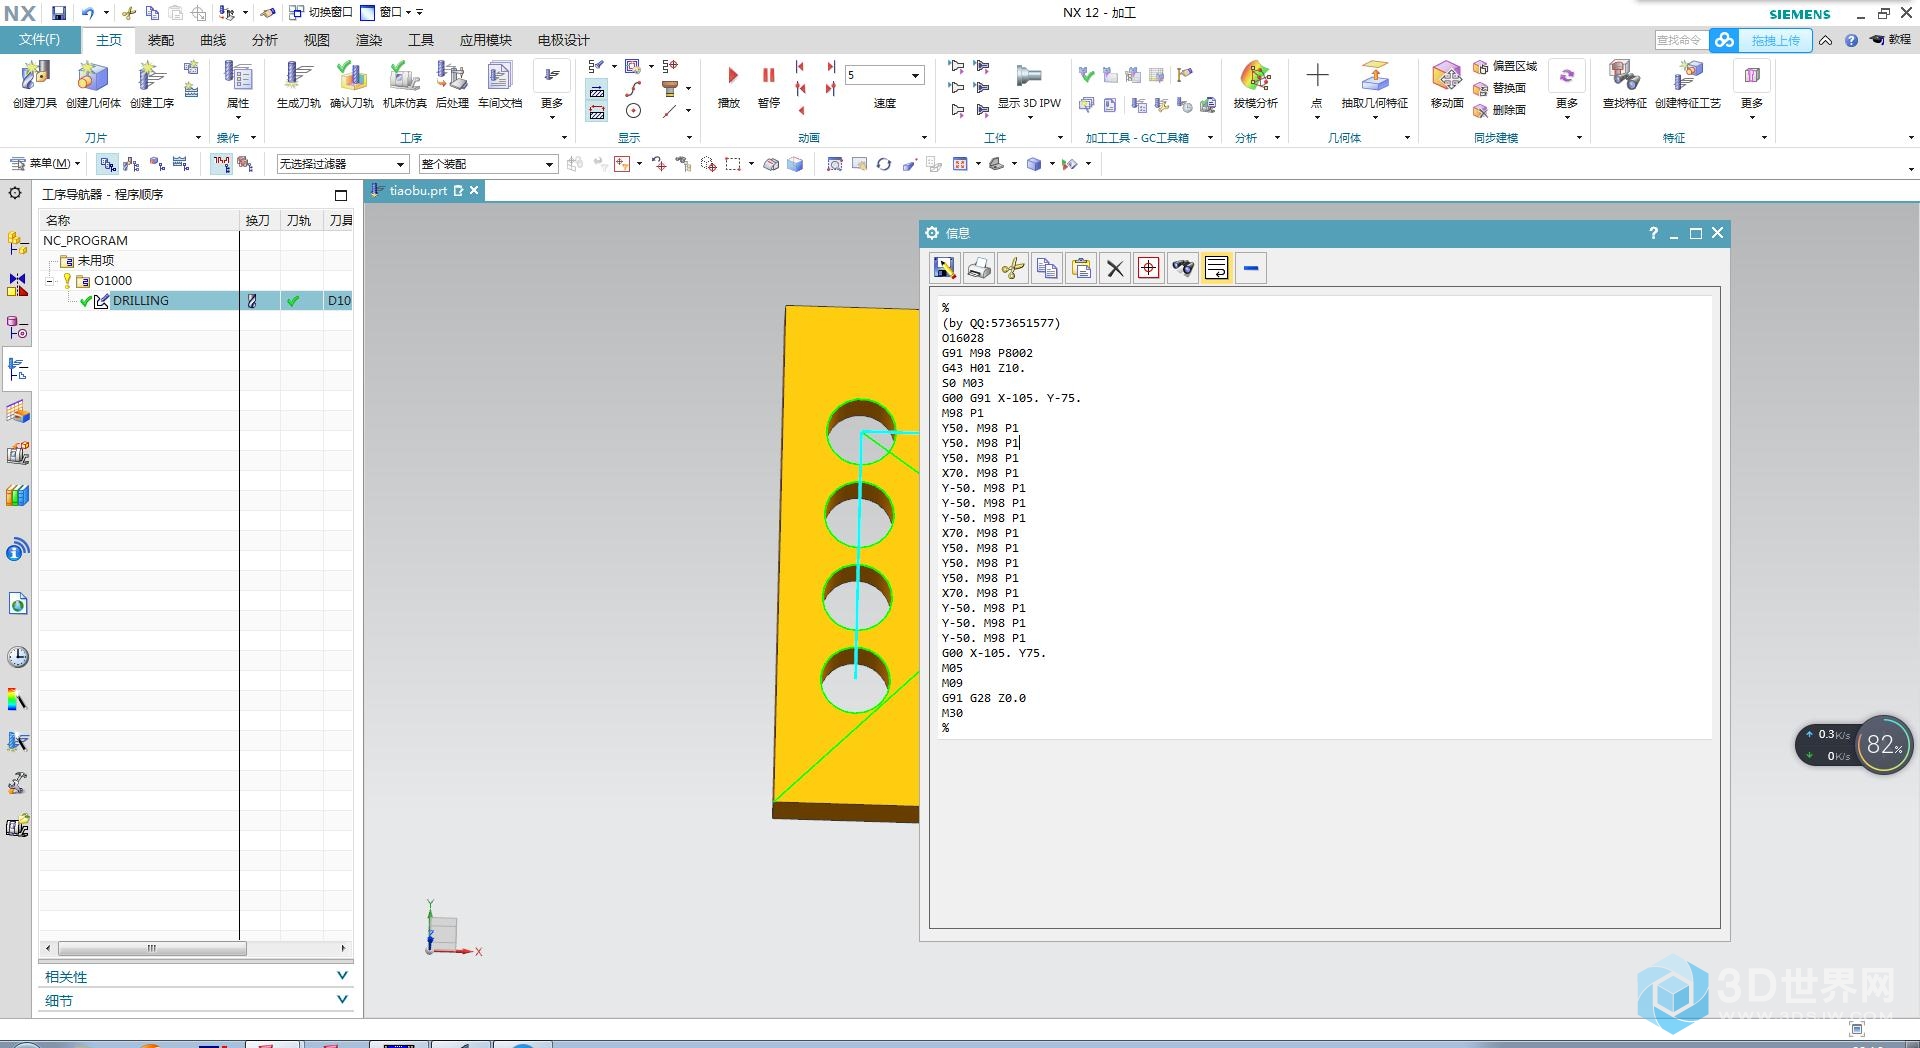Click 替换面 button
Screen dimensions: 1920x1048
[1499, 89]
